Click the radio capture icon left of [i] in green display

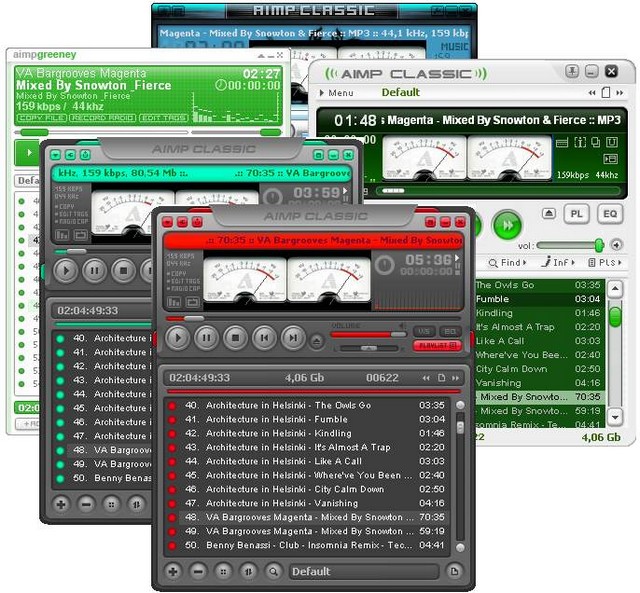coord(562,143)
